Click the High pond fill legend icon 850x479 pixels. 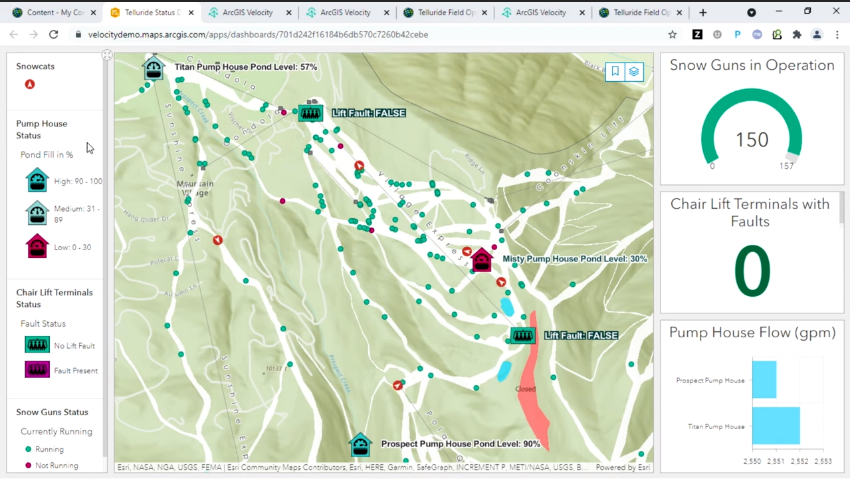pos(37,180)
